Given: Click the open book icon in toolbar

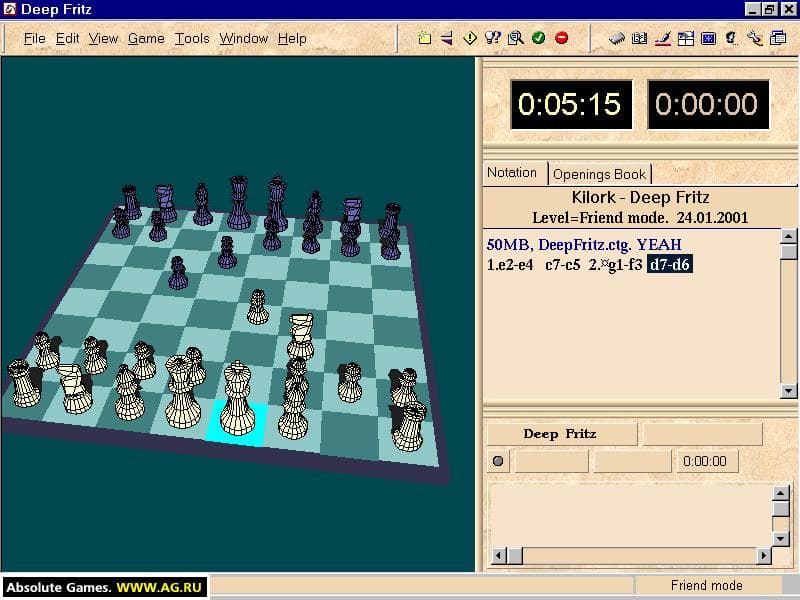Looking at the screenshot, I should (x=639, y=38).
